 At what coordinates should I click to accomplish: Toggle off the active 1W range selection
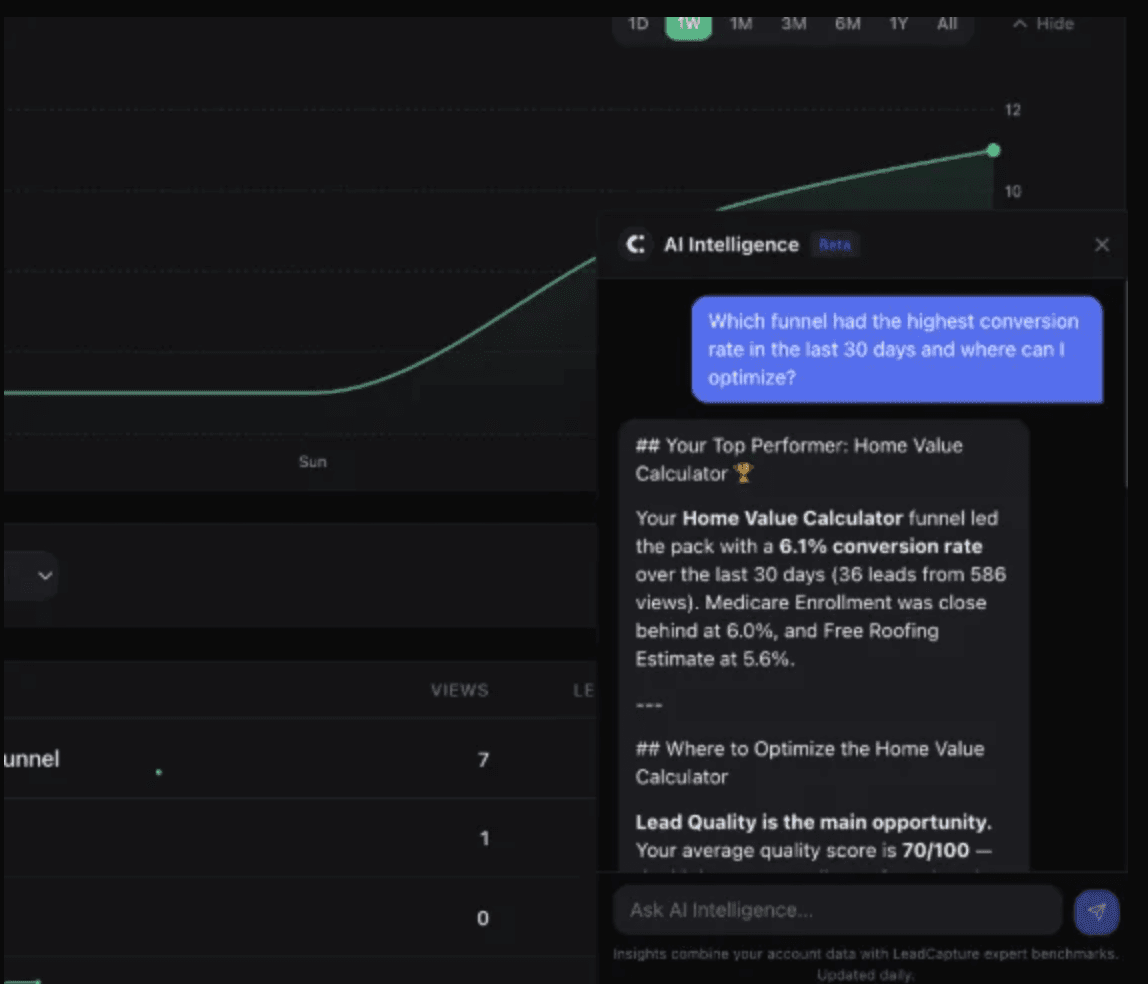(688, 23)
